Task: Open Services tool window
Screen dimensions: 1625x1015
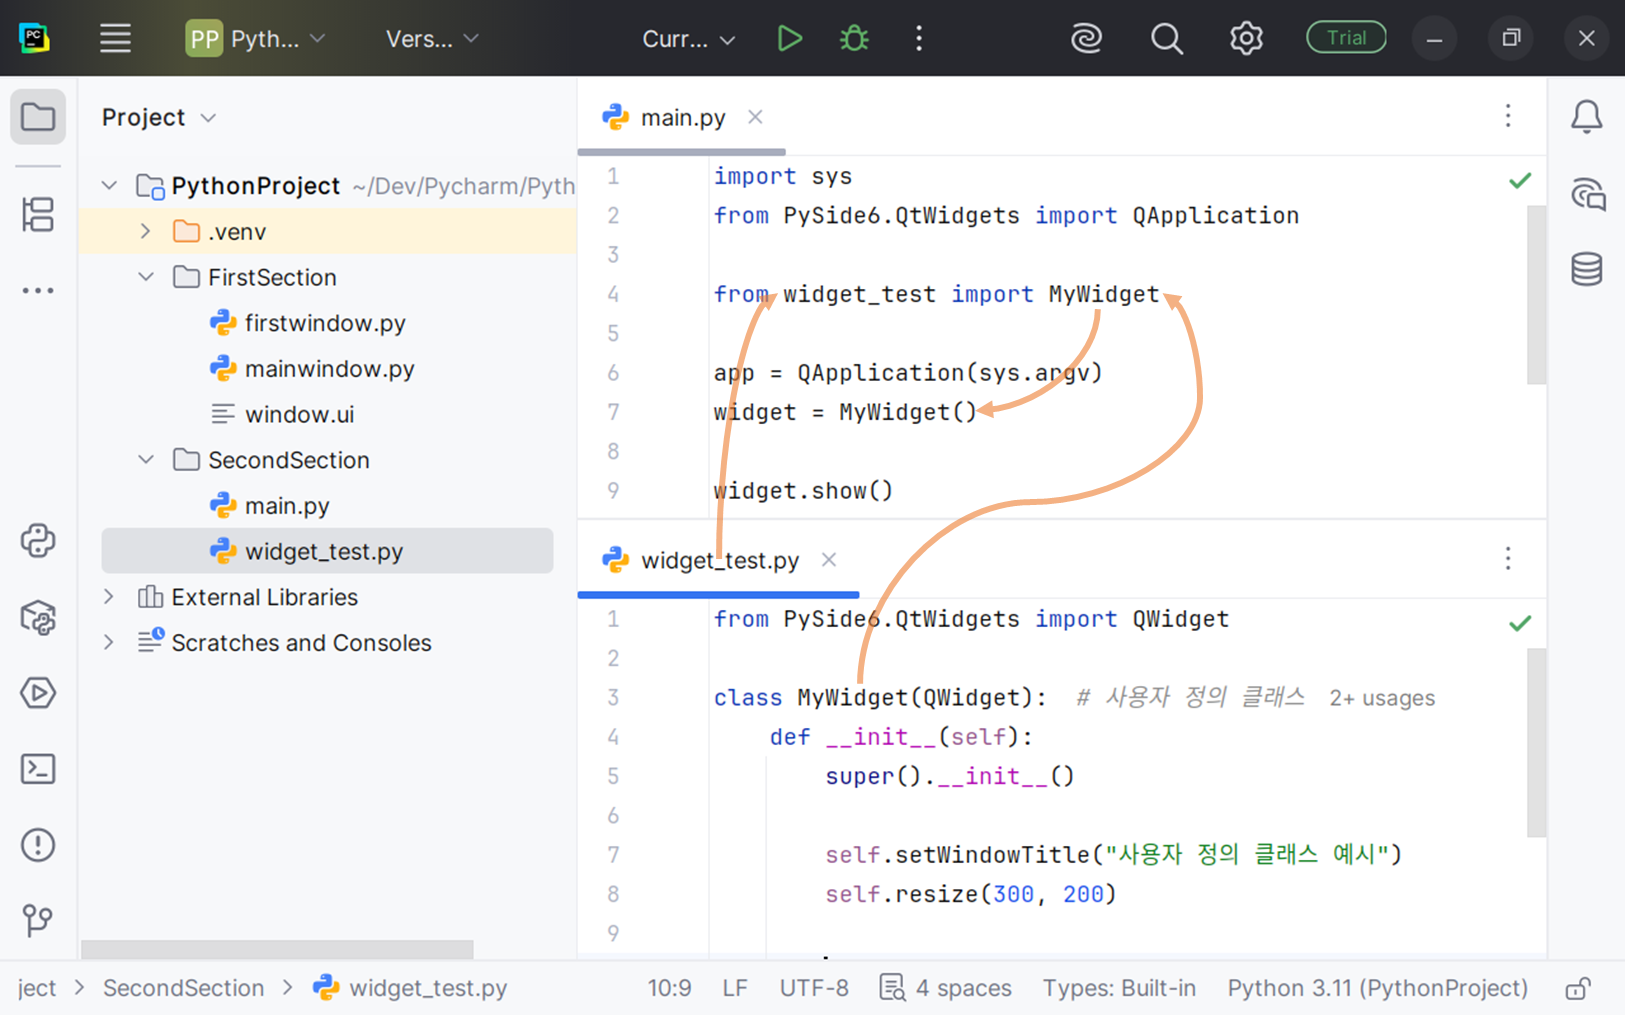Action: pos(38,693)
